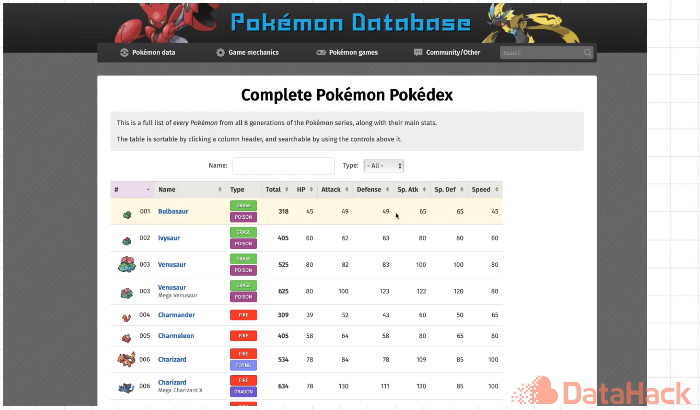This screenshot has height=410, width=700.
Task: Click Mega Venusaur's sprite icon
Action: (127, 293)
